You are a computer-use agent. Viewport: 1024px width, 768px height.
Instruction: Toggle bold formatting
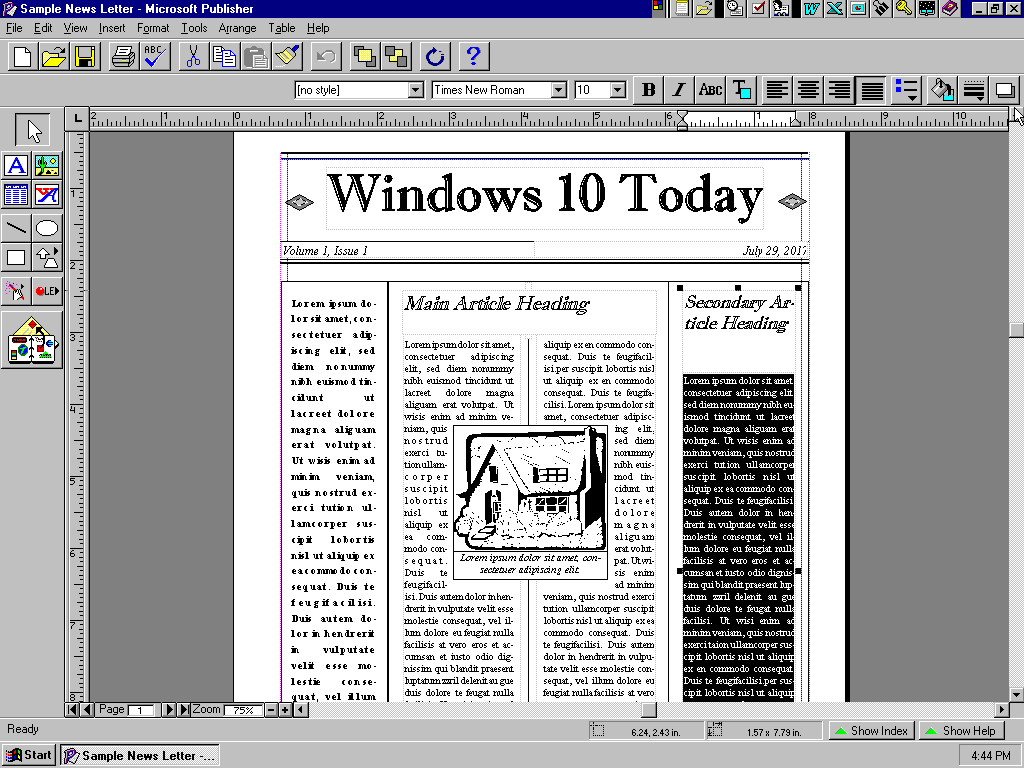coord(648,90)
